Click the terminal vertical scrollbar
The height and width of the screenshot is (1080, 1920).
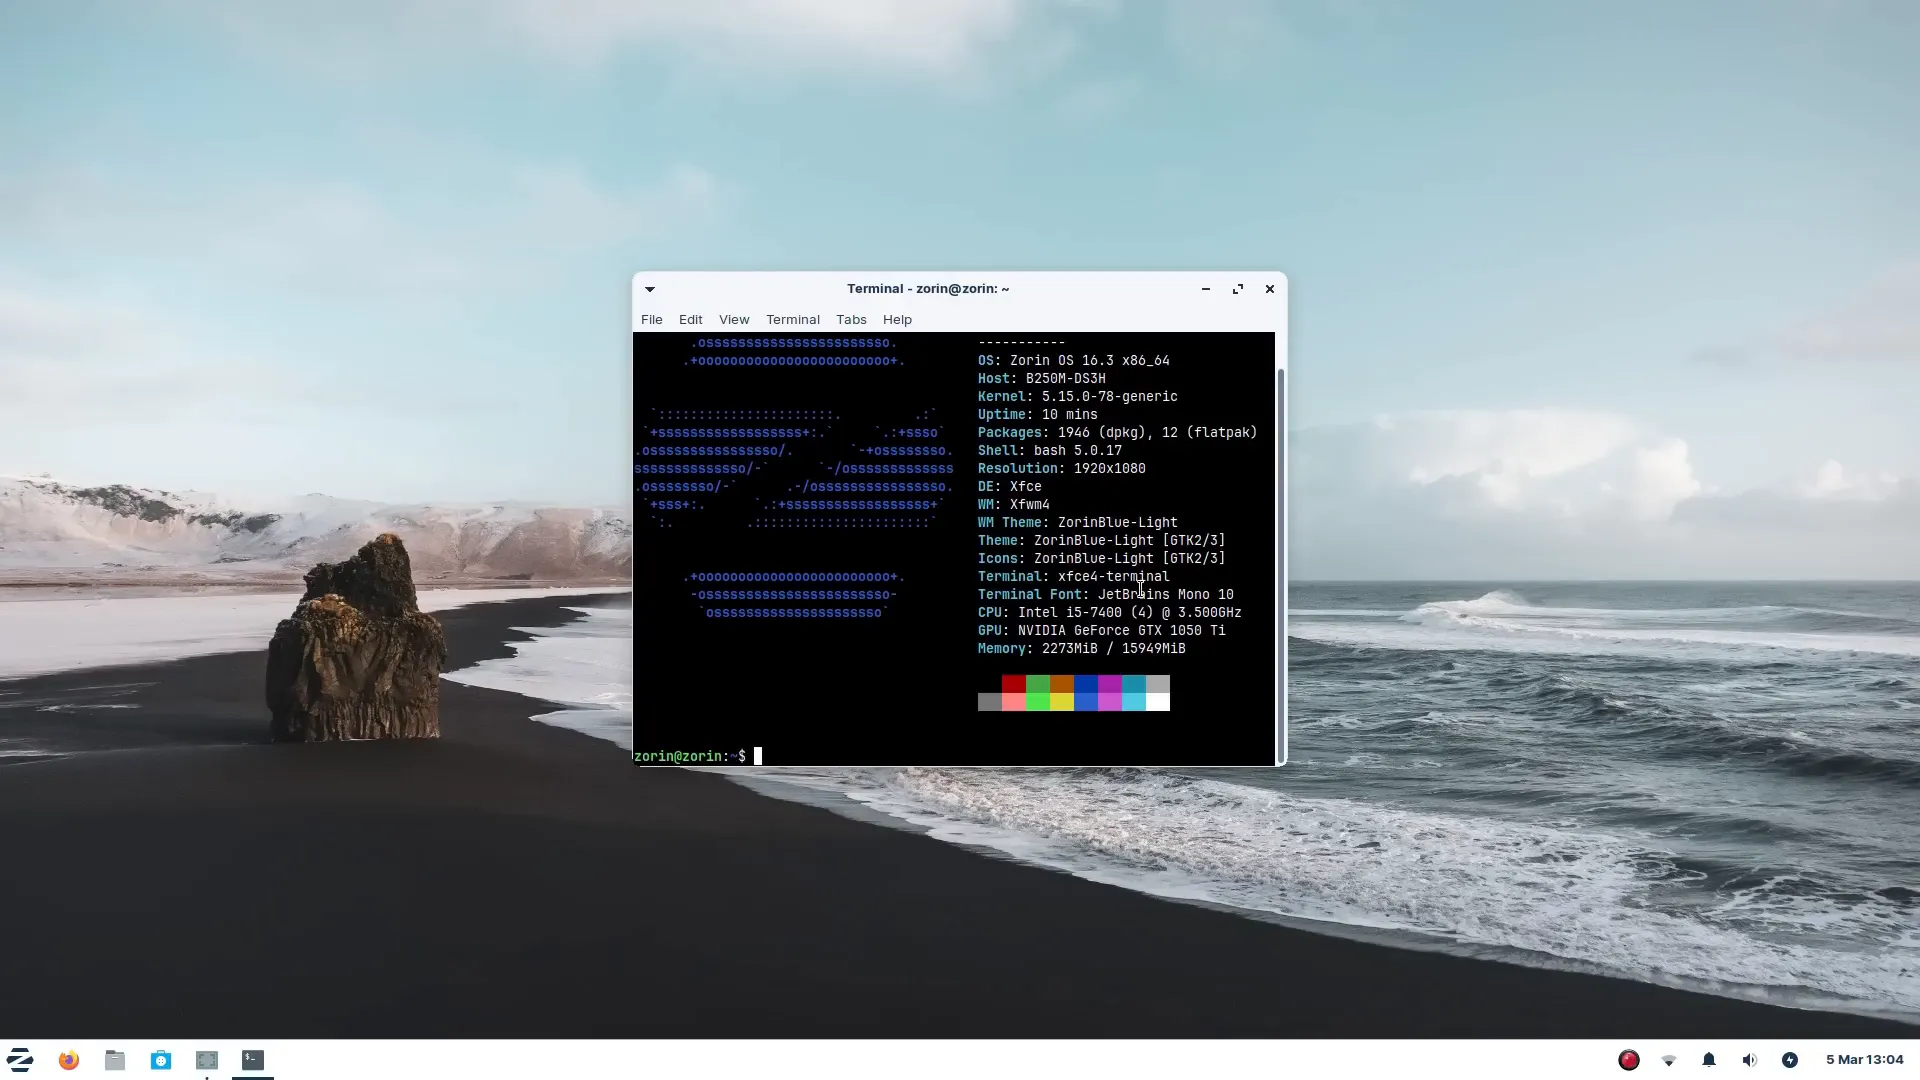1281,565
